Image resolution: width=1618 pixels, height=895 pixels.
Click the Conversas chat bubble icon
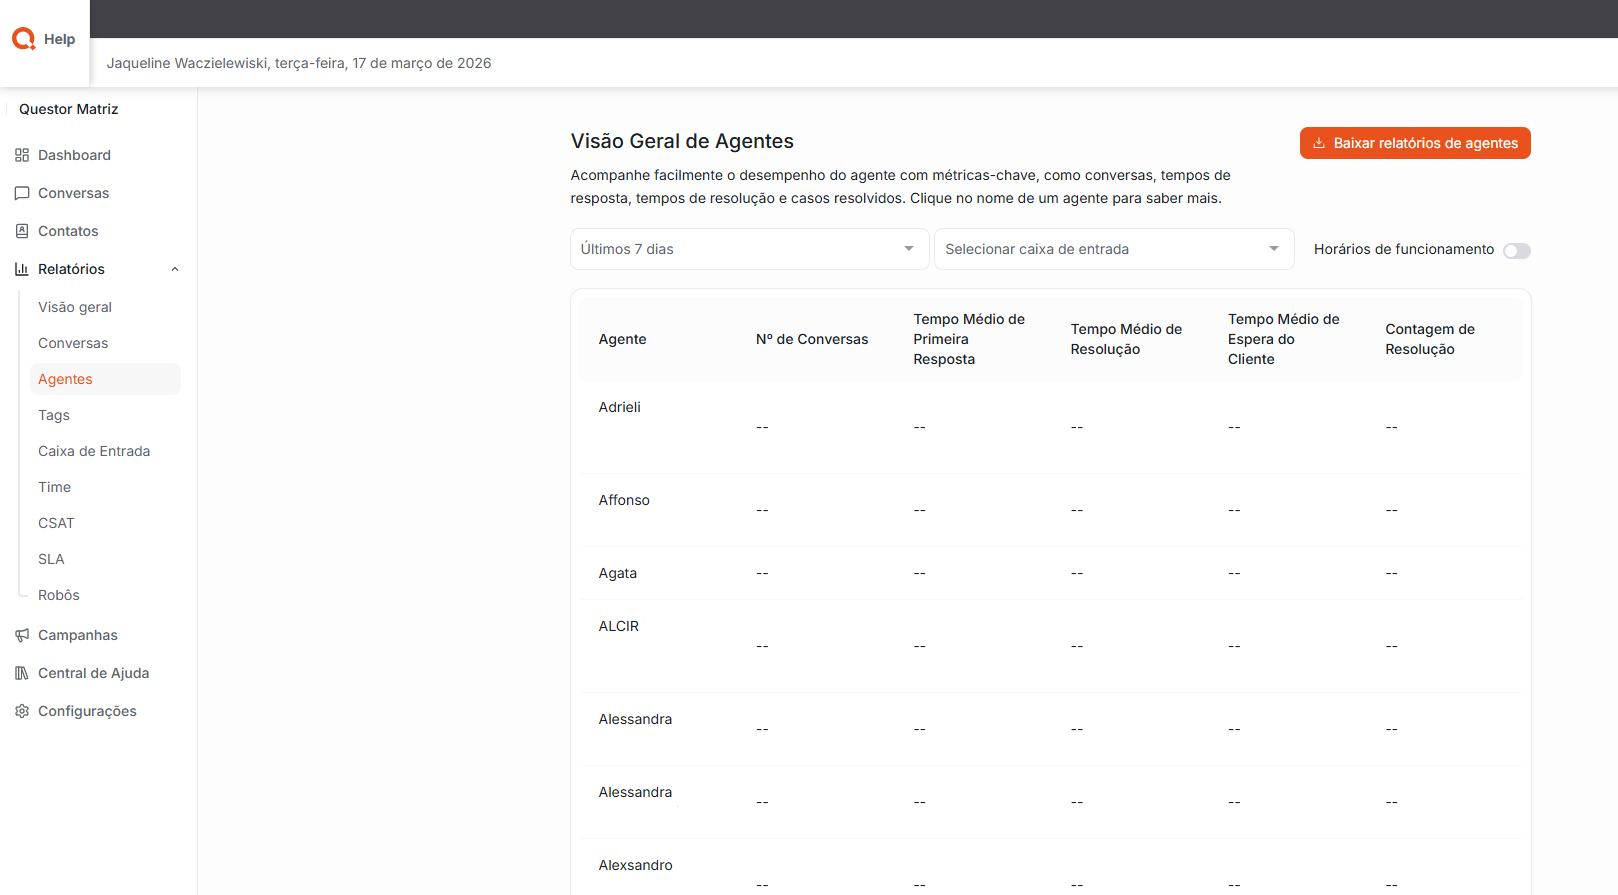[x=22, y=193]
